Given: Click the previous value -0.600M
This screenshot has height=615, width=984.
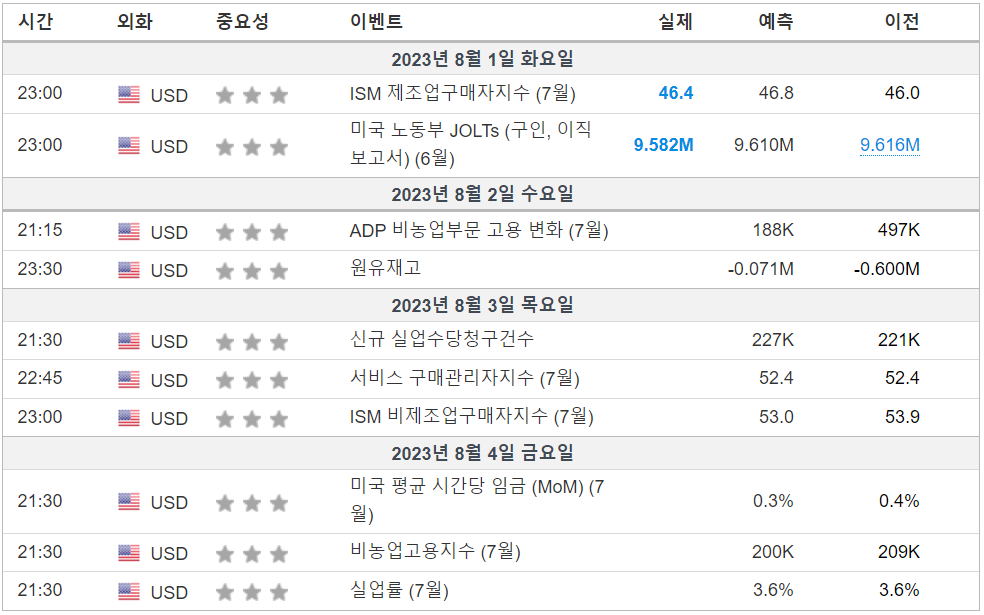Looking at the screenshot, I should tap(887, 269).
